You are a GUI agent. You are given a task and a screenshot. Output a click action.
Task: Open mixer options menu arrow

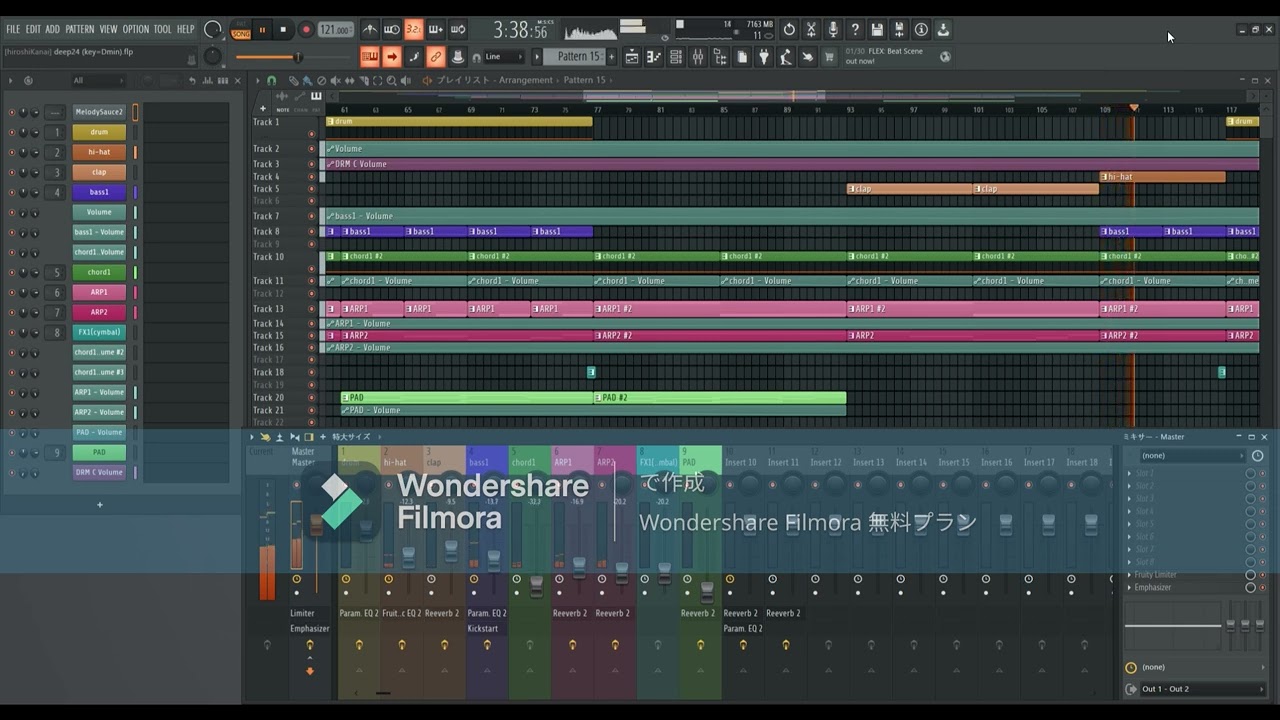pos(252,437)
